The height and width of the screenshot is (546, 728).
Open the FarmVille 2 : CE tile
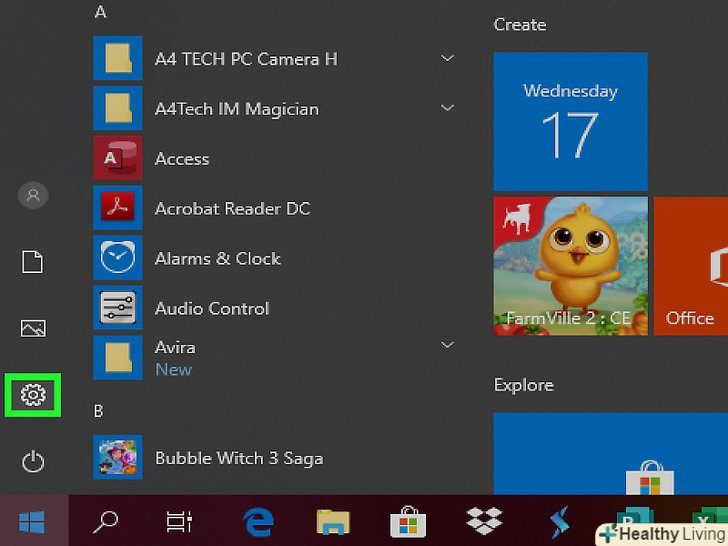click(x=570, y=265)
